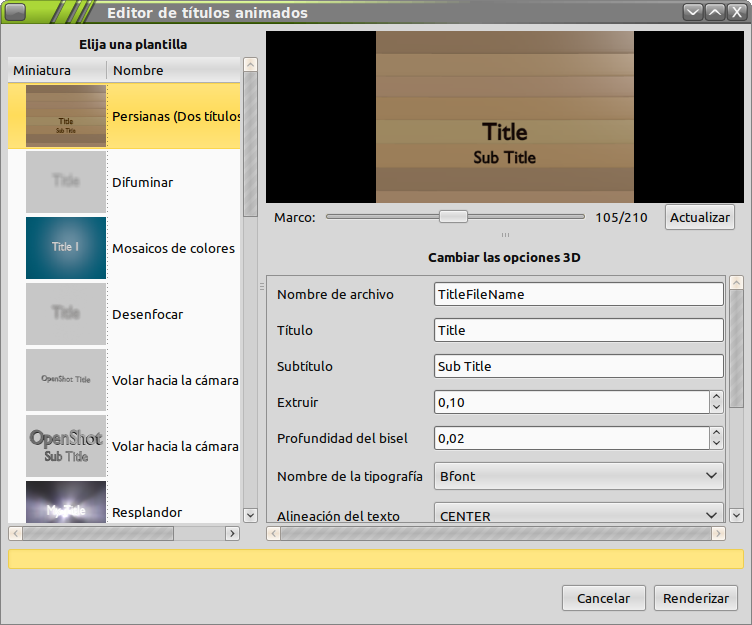Screen dimensions: 752x625
Task: Sort by the Nombre column header
Action: [x=173, y=70]
